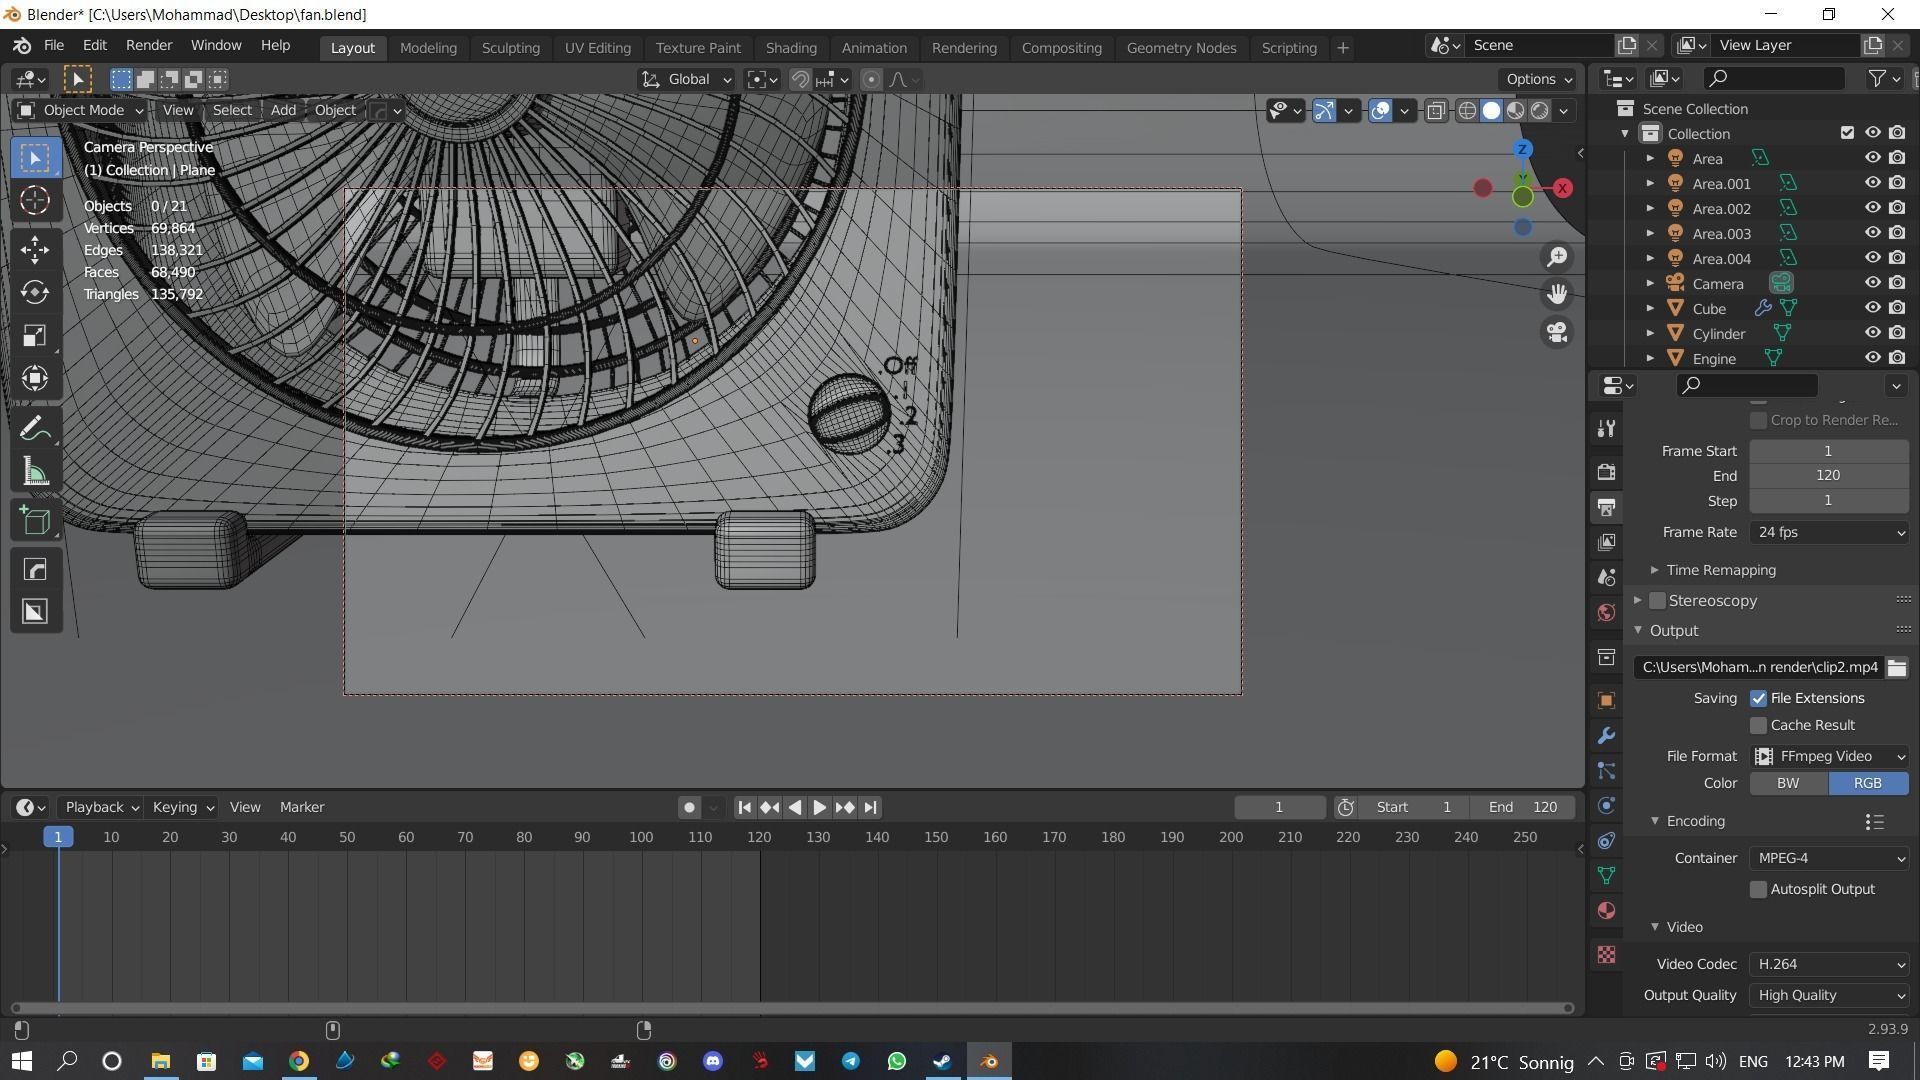Image resolution: width=1920 pixels, height=1080 pixels.
Task: Open the output file path browser
Action: 1897,667
